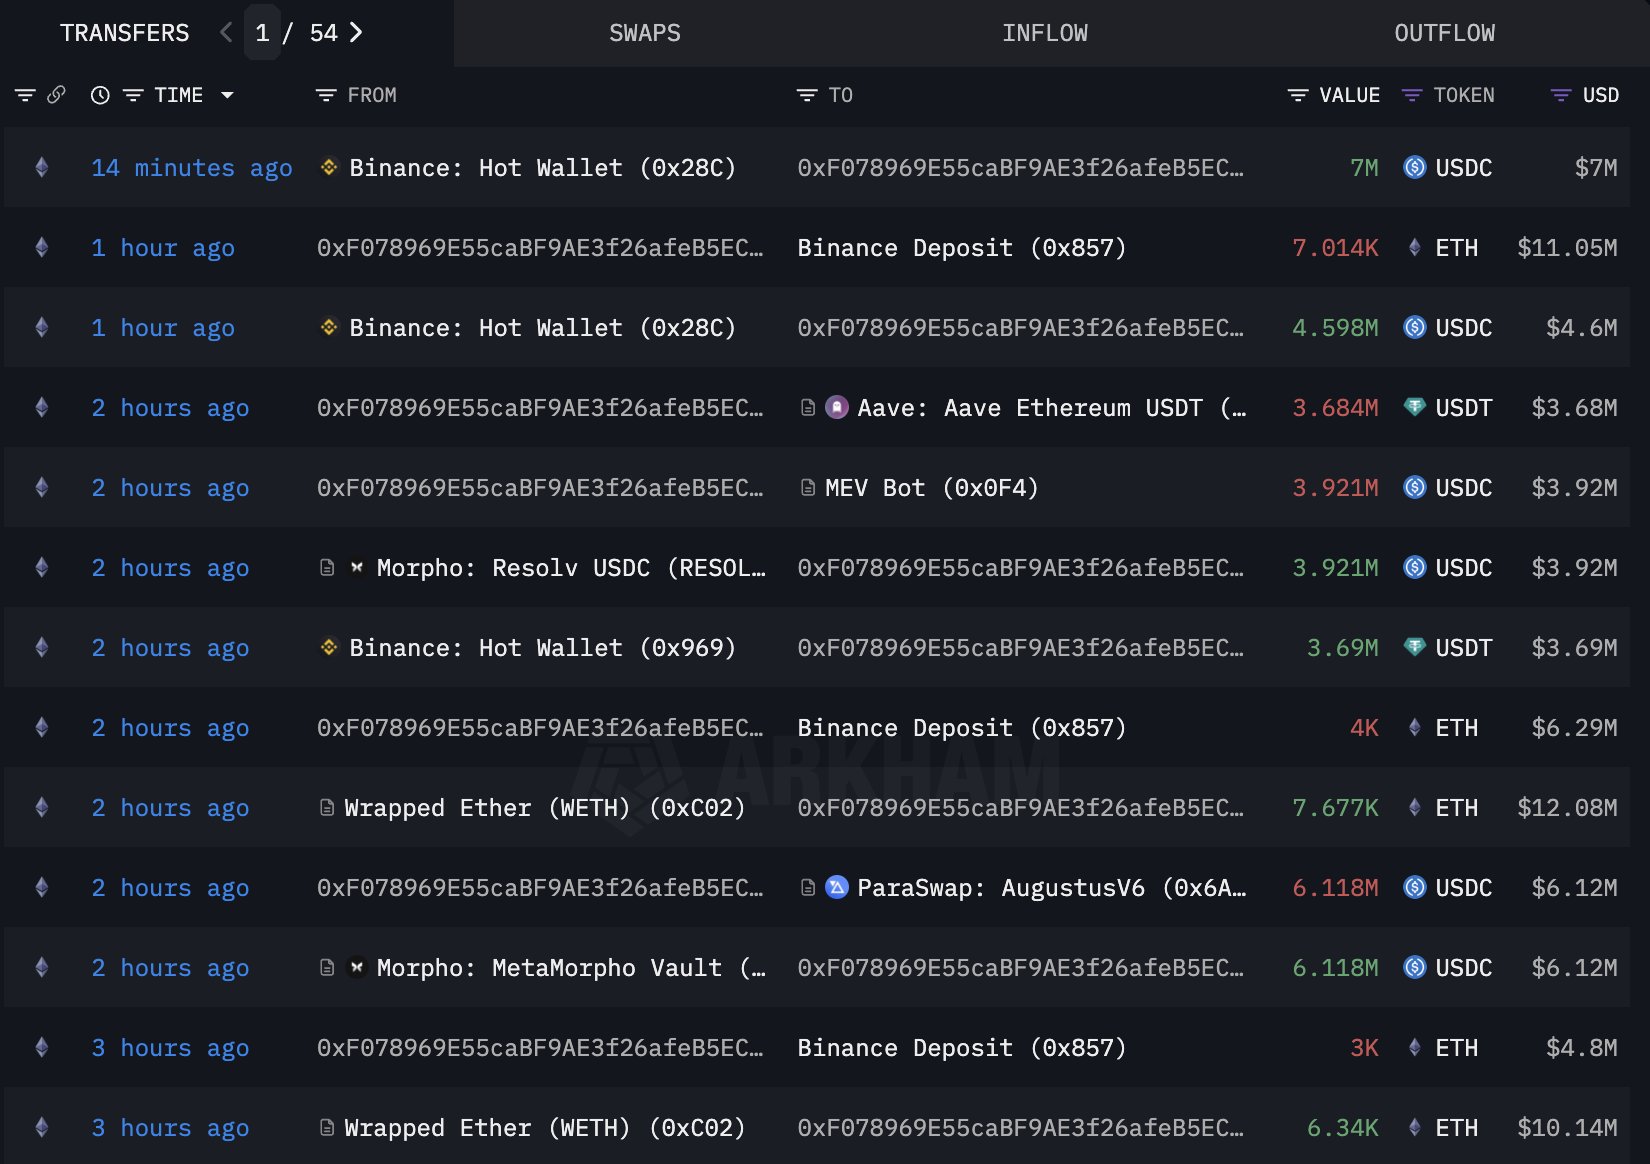Viewport: 1650px width, 1164px height.
Task: Open MEV Bot (0x0F4) address
Action: click(931, 487)
